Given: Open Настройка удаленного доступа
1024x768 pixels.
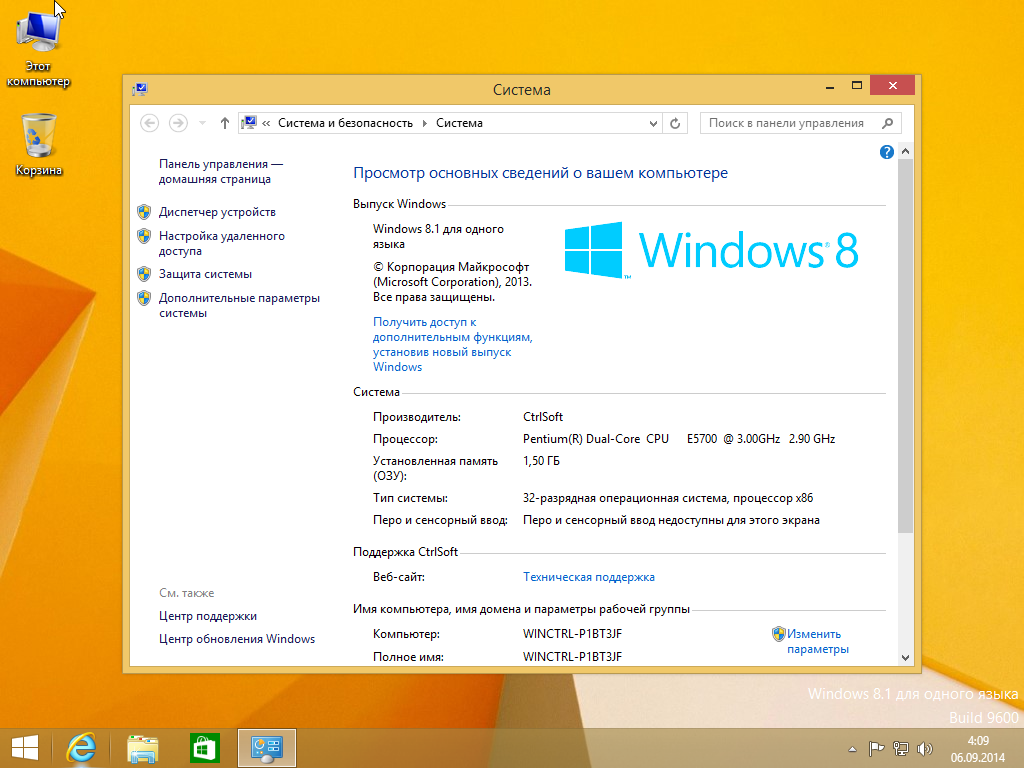Looking at the screenshot, I should 222,243.
